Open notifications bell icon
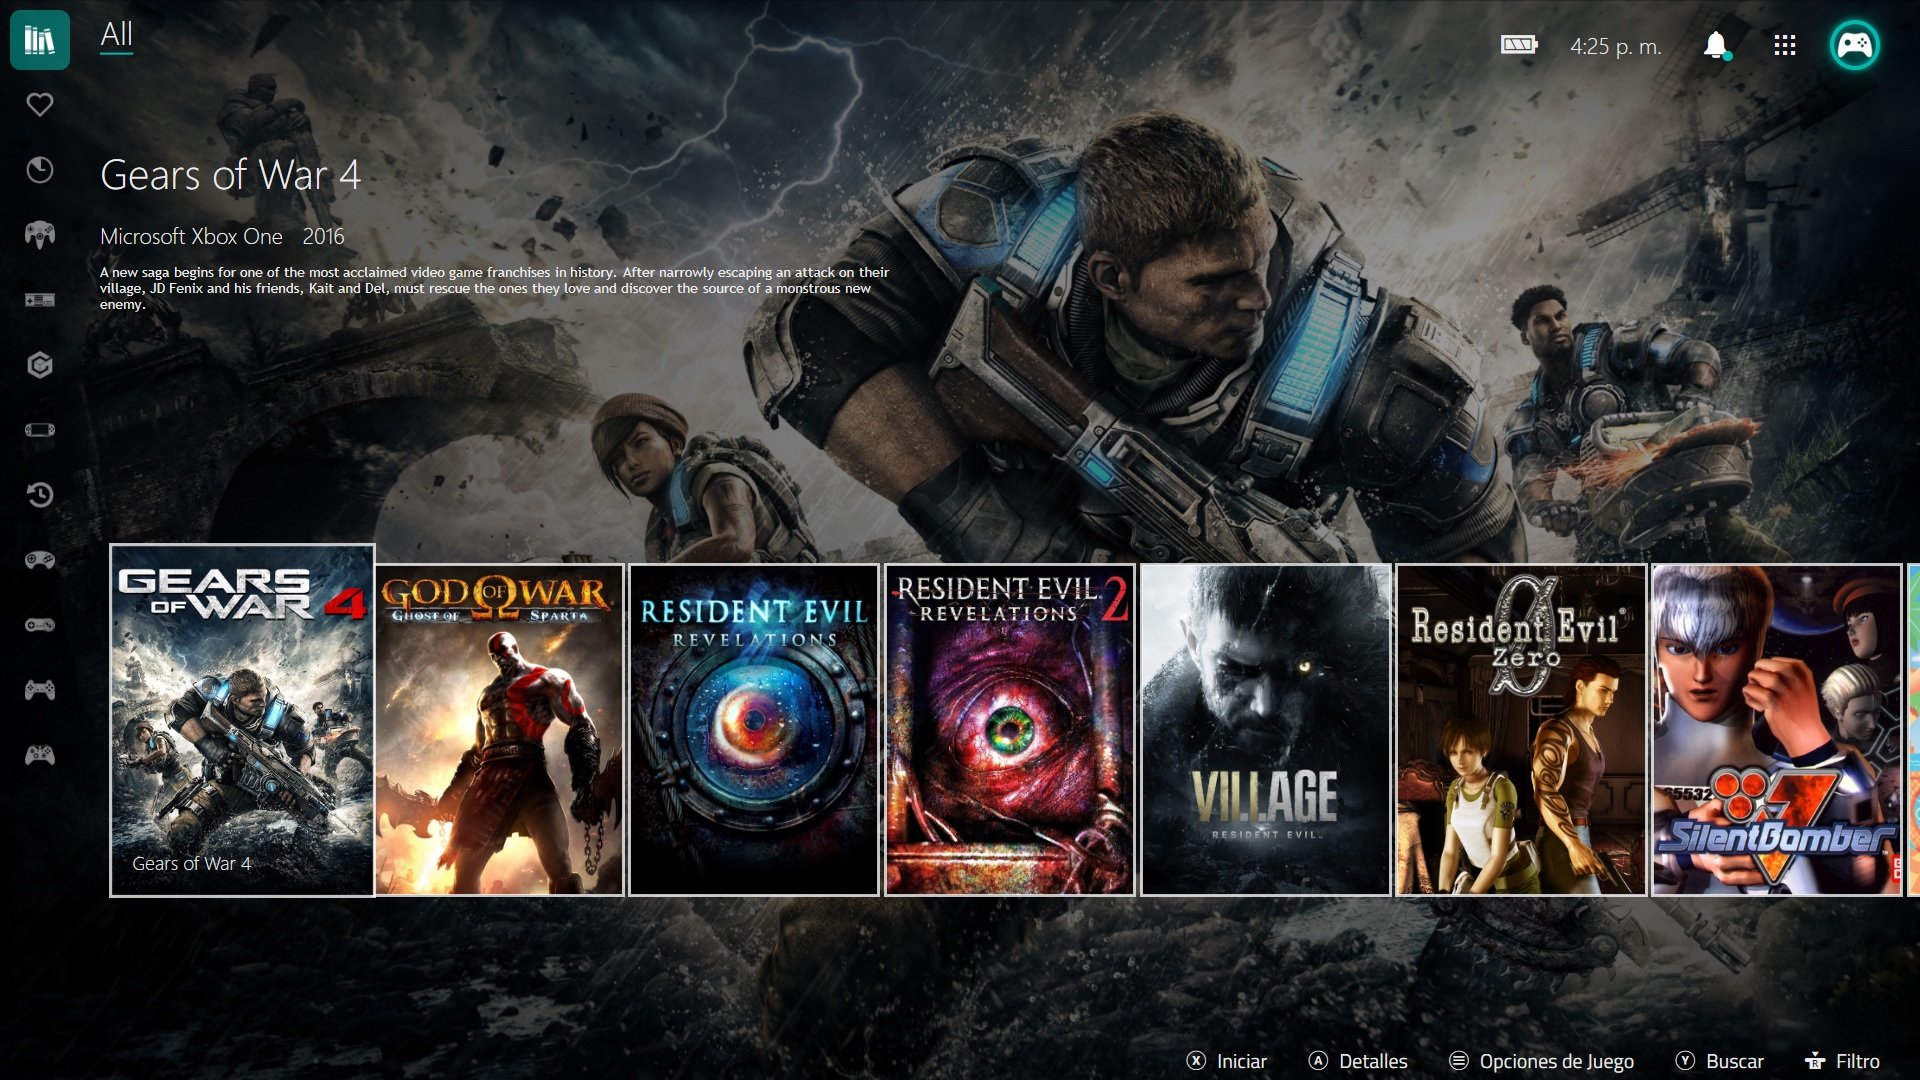This screenshot has width=1920, height=1080. [1716, 45]
